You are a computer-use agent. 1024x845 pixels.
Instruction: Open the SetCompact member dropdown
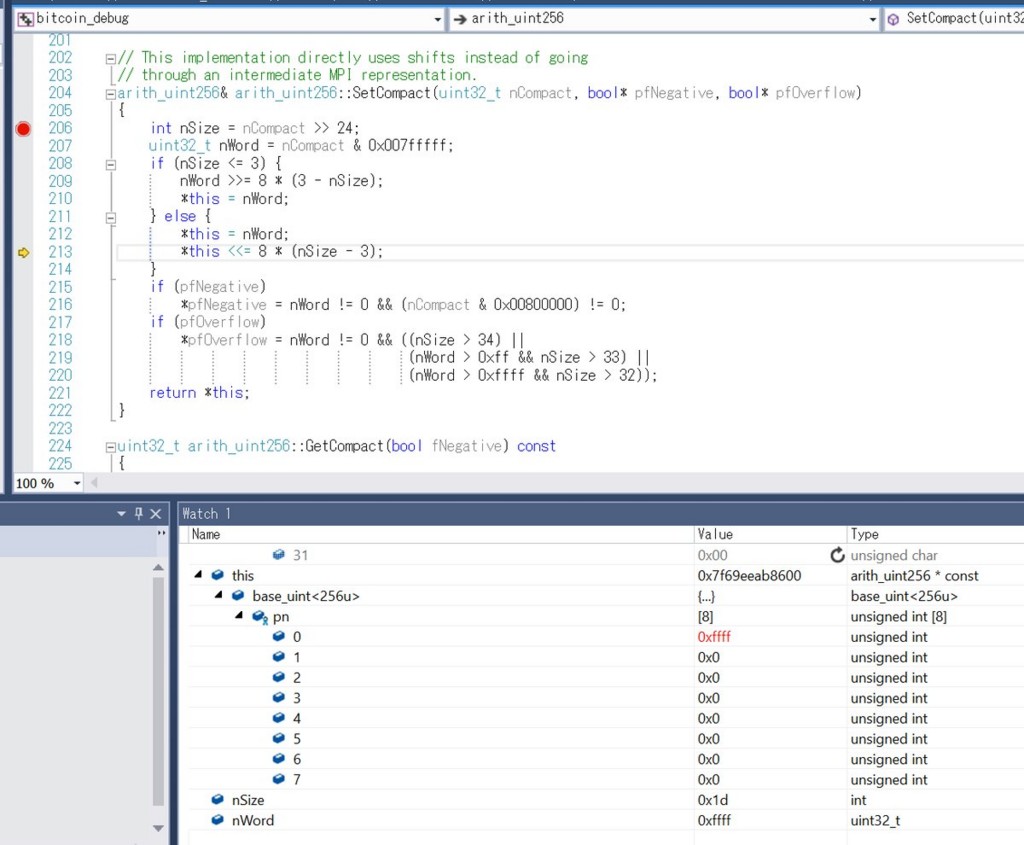pos(953,18)
